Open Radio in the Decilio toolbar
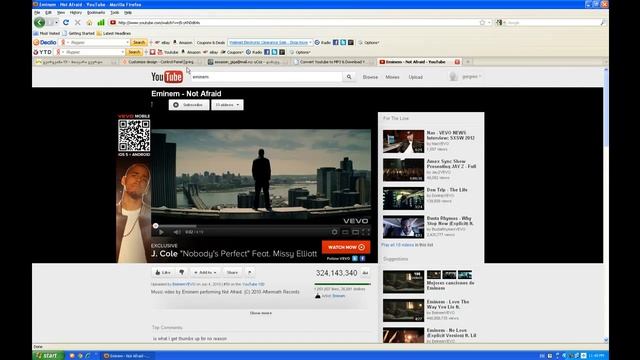640x360 pixels. click(x=322, y=42)
